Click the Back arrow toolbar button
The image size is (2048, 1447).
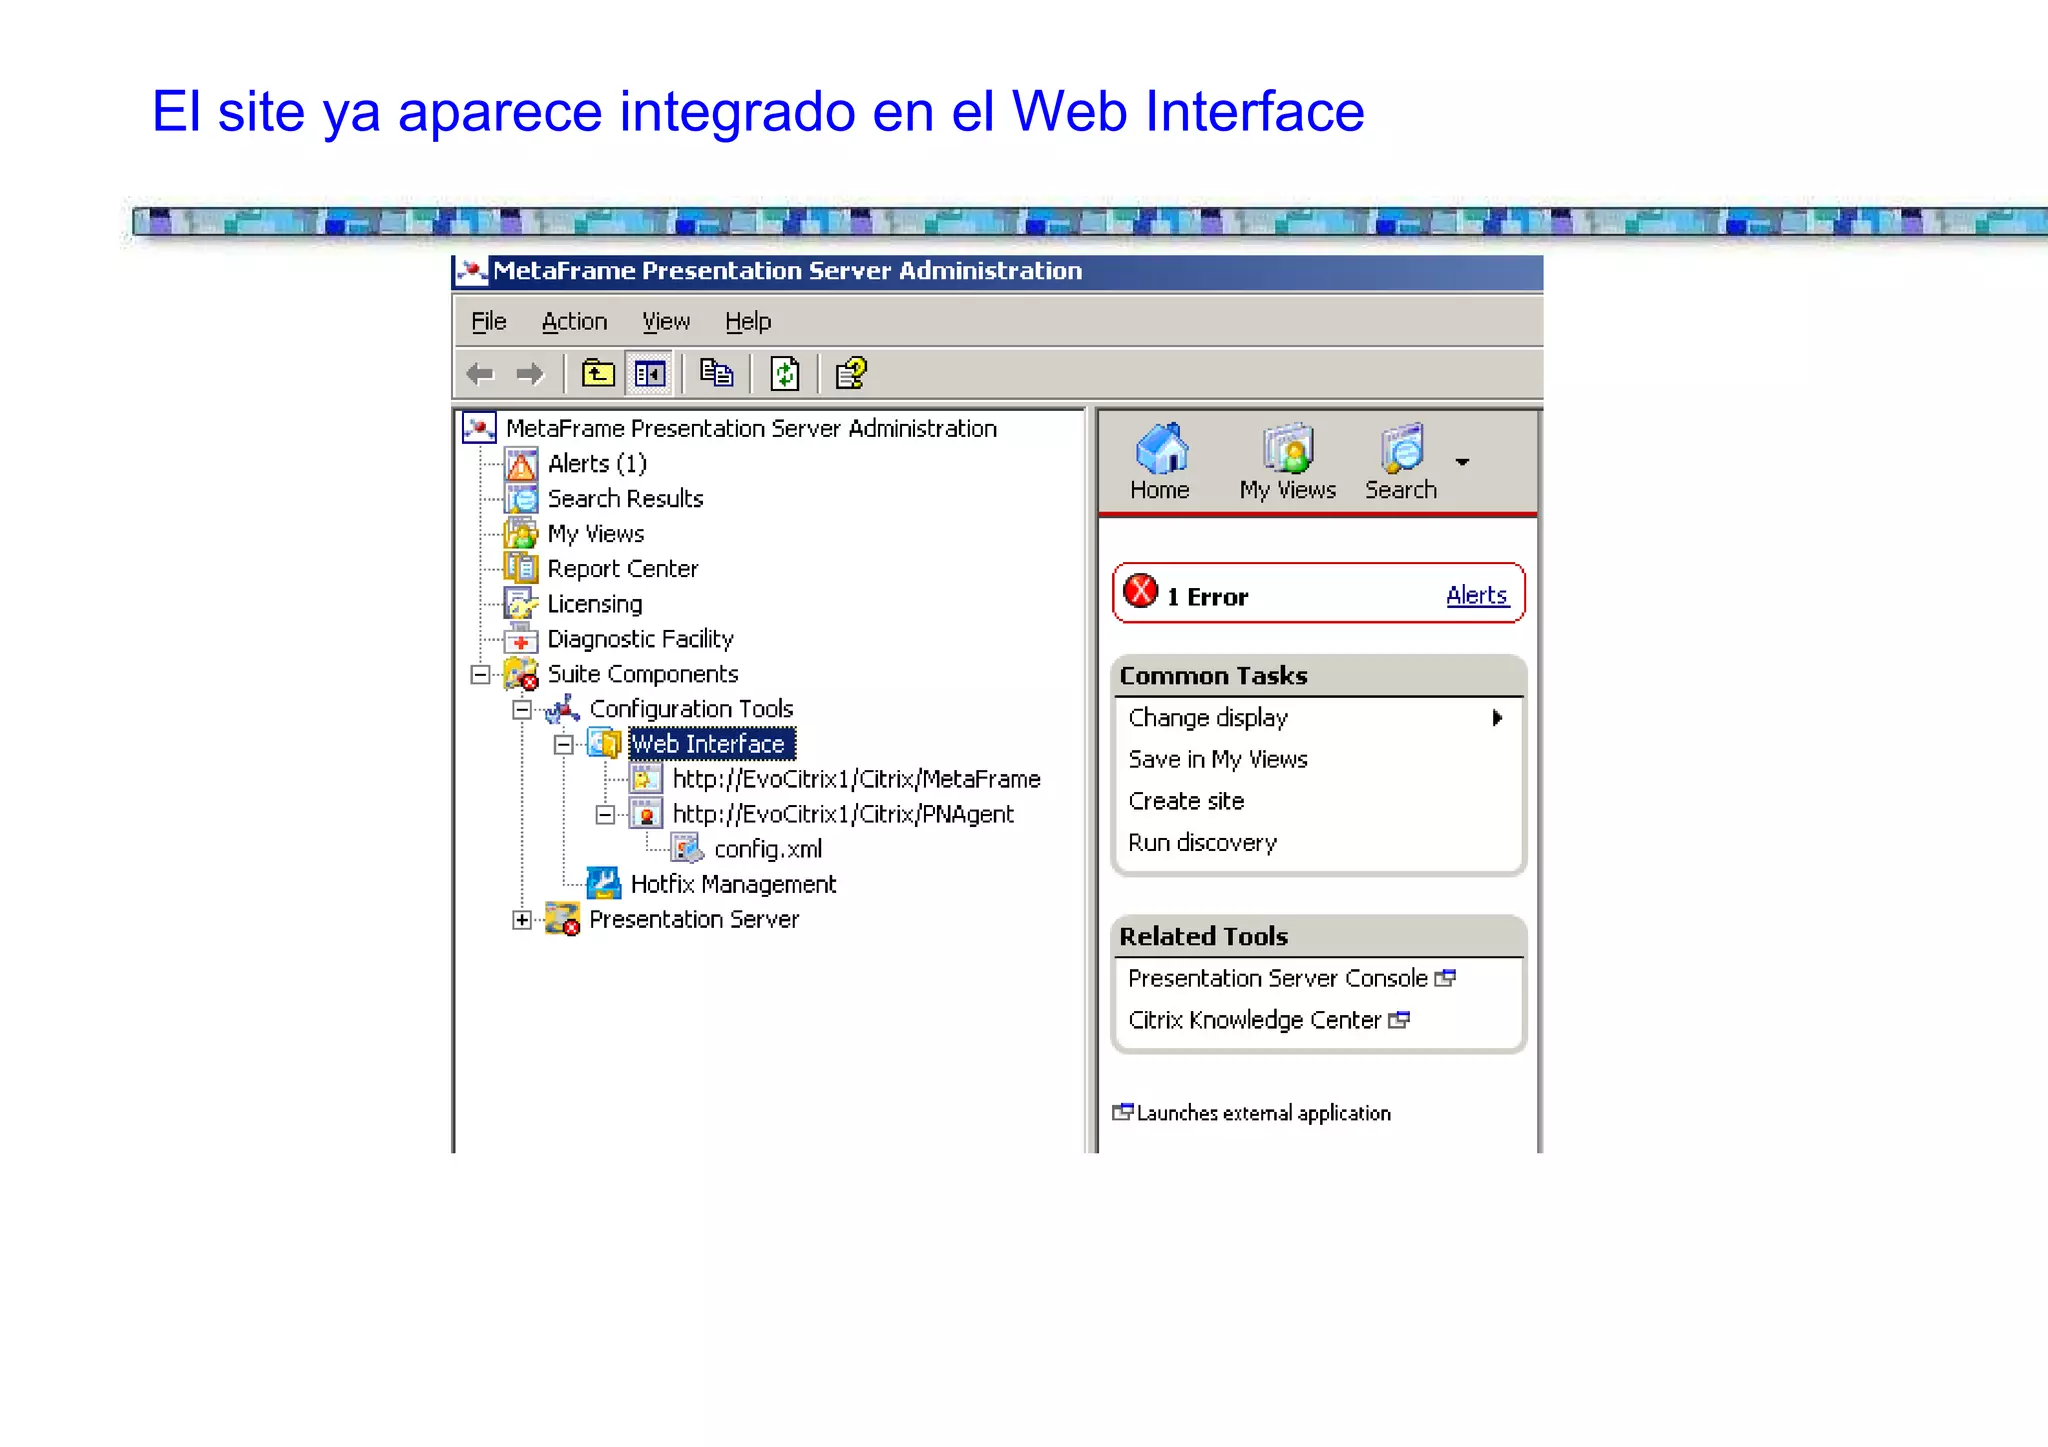[480, 374]
